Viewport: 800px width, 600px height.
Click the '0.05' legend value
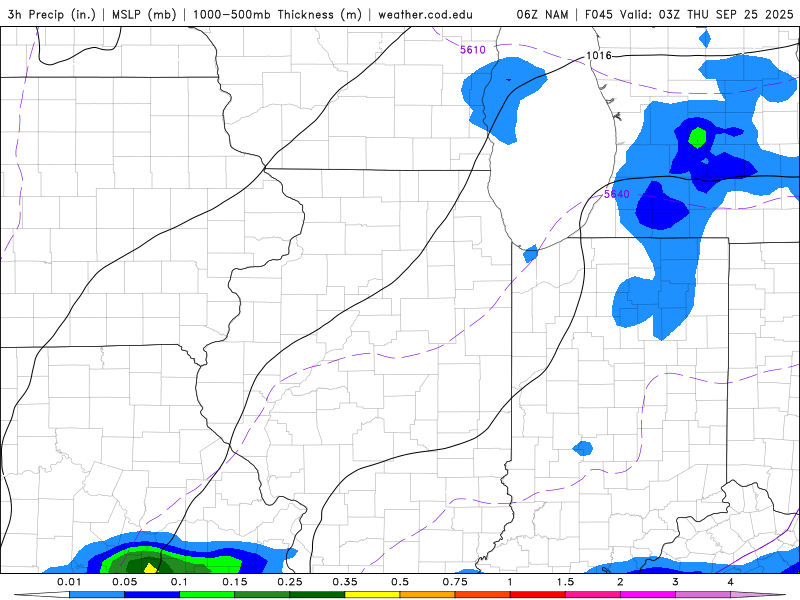click(124, 582)
